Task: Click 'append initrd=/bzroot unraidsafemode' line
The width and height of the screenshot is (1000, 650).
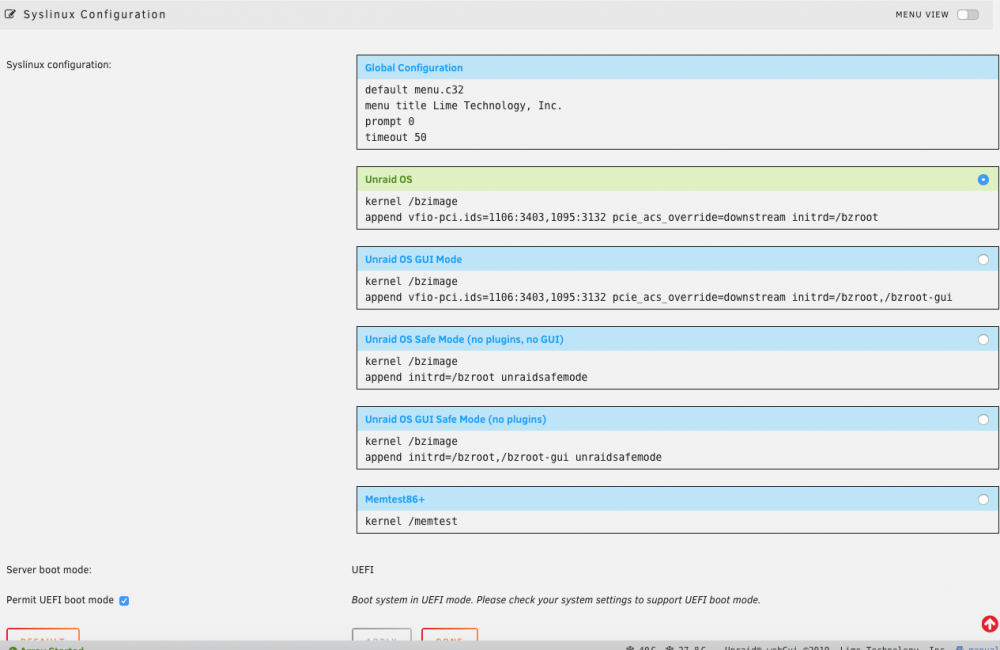Action: pos(476,378)
